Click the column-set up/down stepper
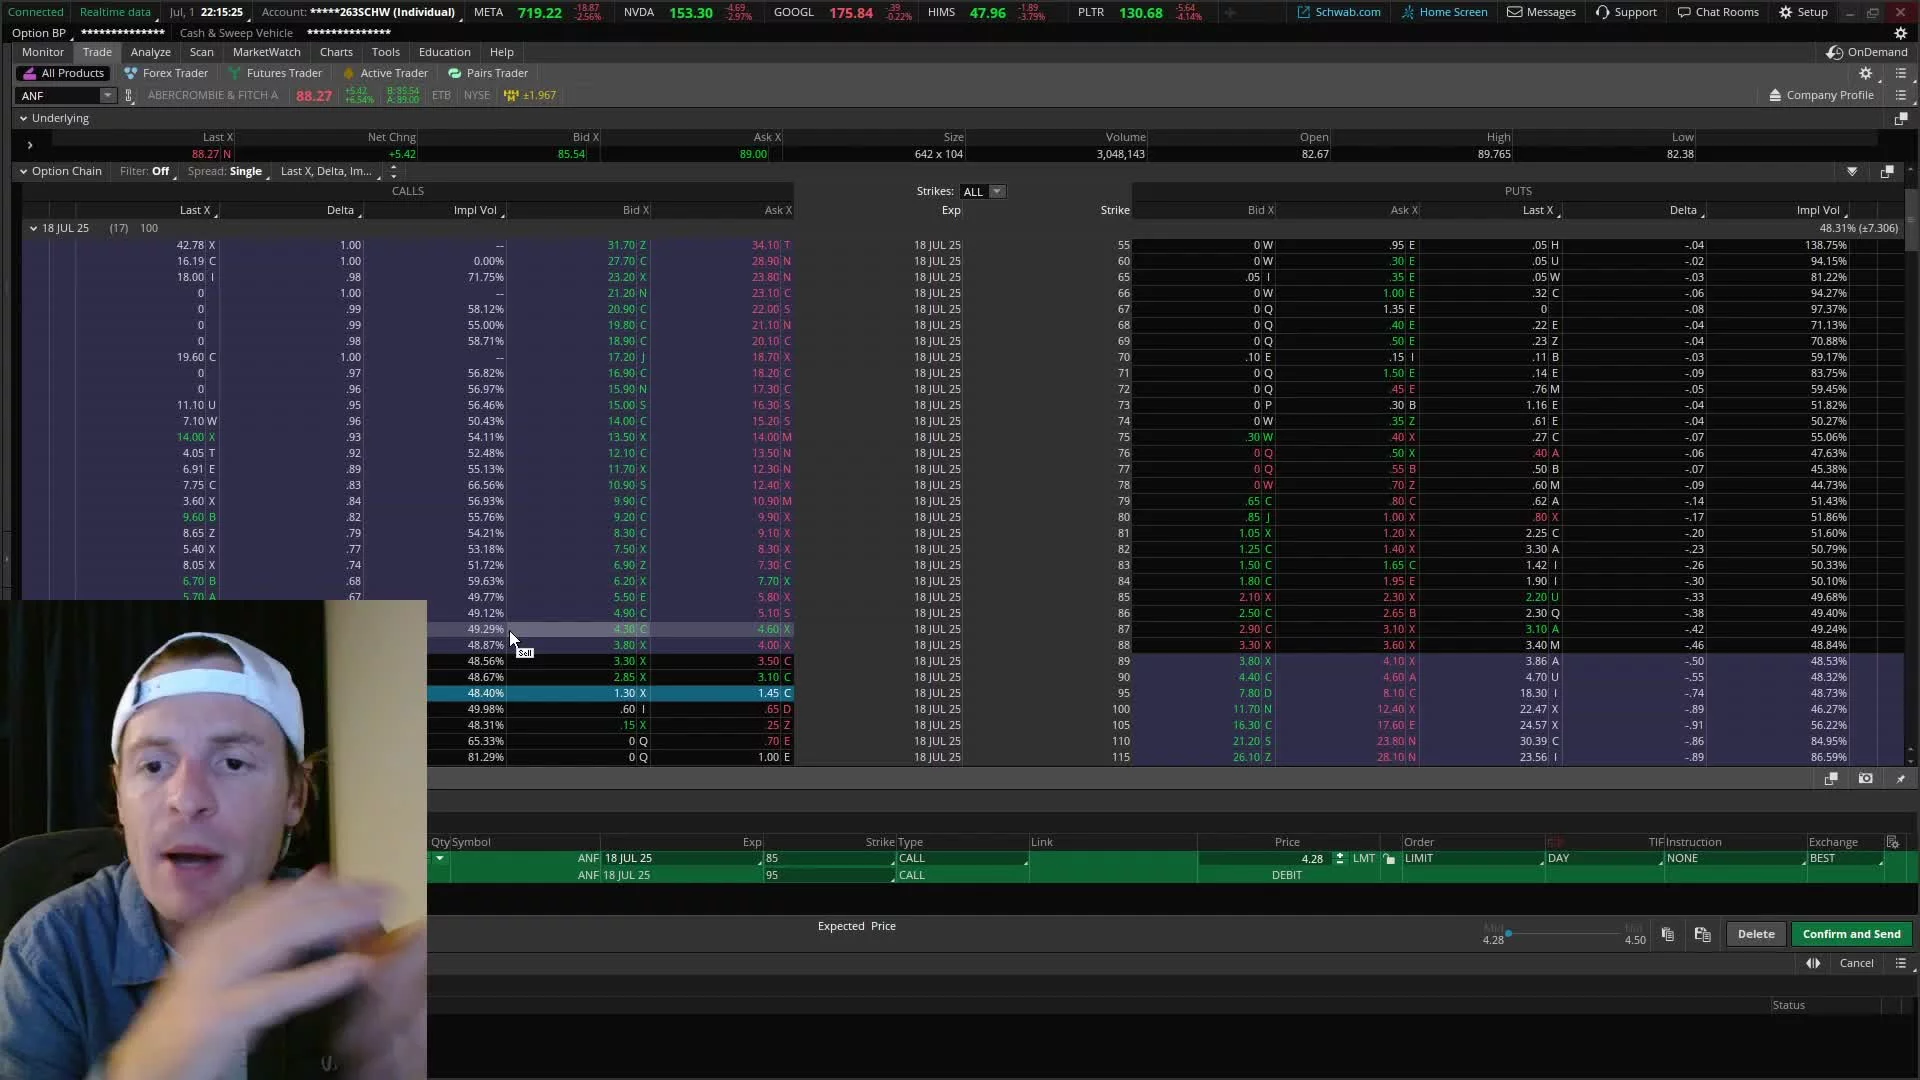This screenshot has height=1080, width=1920. point(393,171)
